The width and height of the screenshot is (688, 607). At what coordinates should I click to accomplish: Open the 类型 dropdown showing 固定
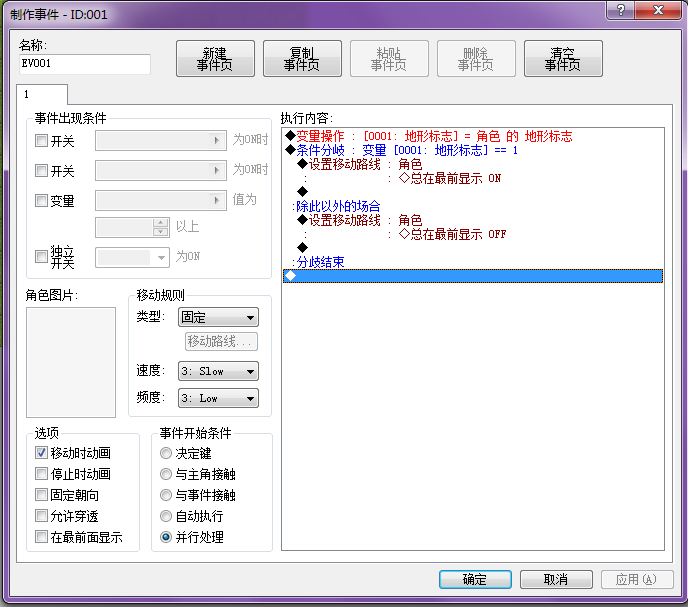click(x=218, y=317)
